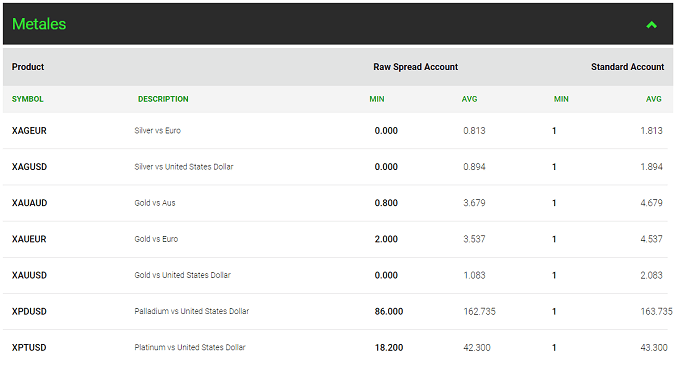
Task: Click the Product column header
Action: (28, 67)
